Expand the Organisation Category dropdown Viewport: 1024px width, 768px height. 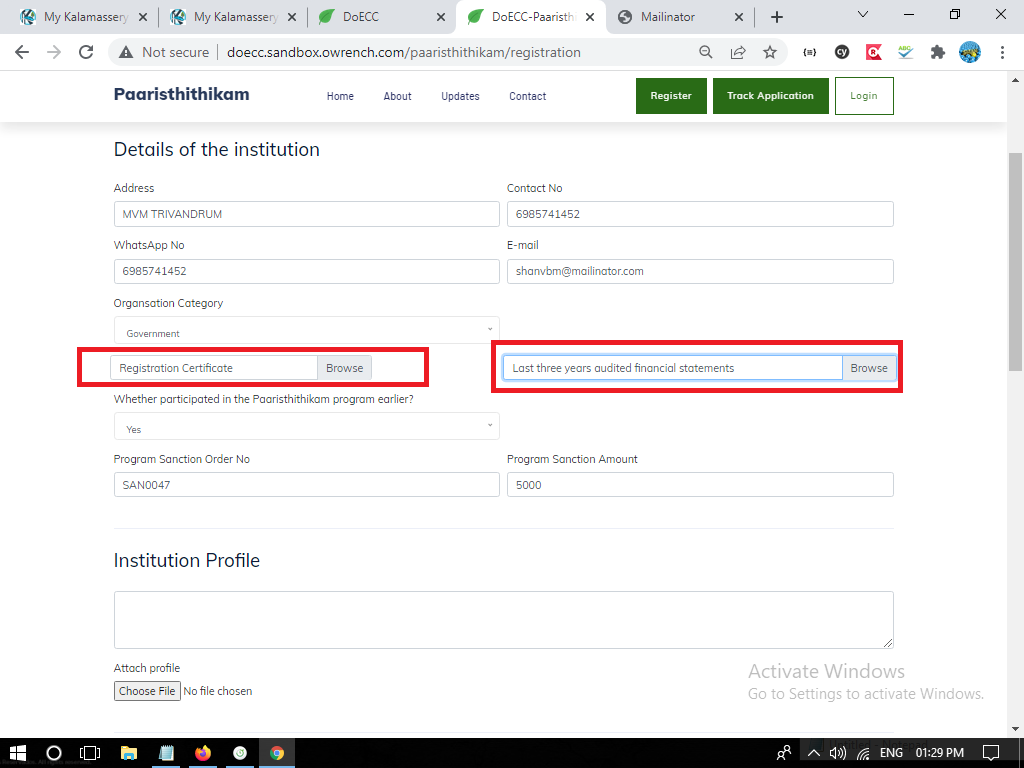306,330
